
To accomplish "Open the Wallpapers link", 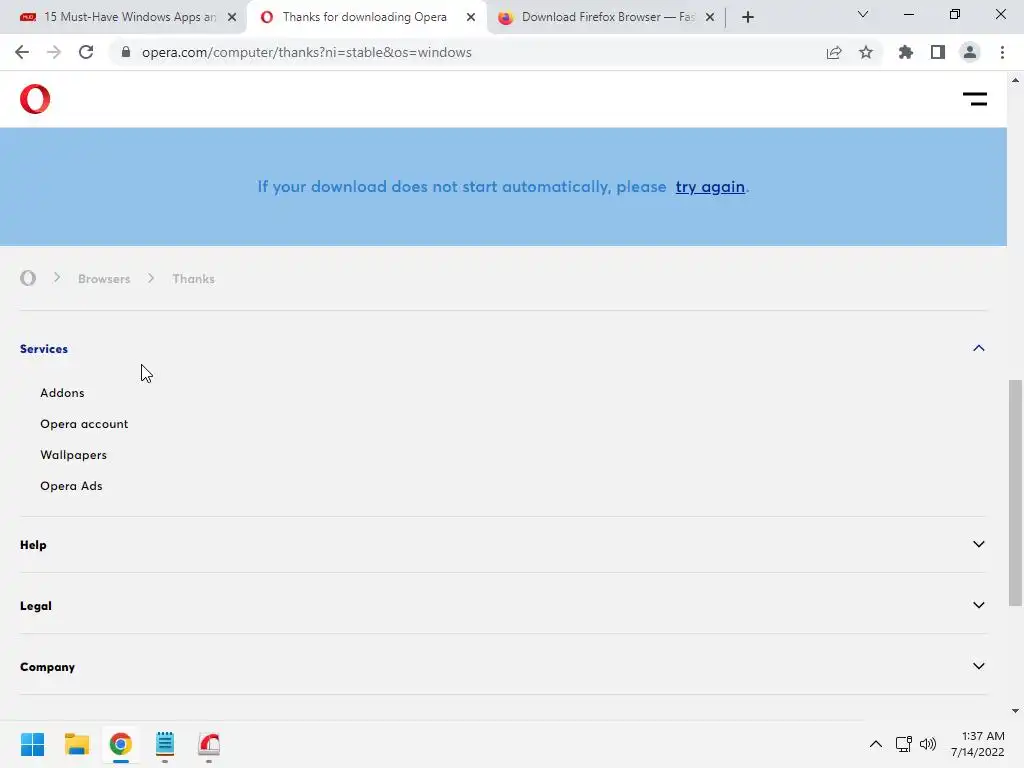I will [x=73, y=455].
